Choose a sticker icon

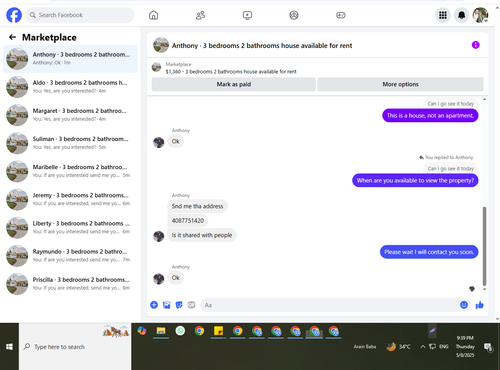pyautogui.click(x=179, y=305)
